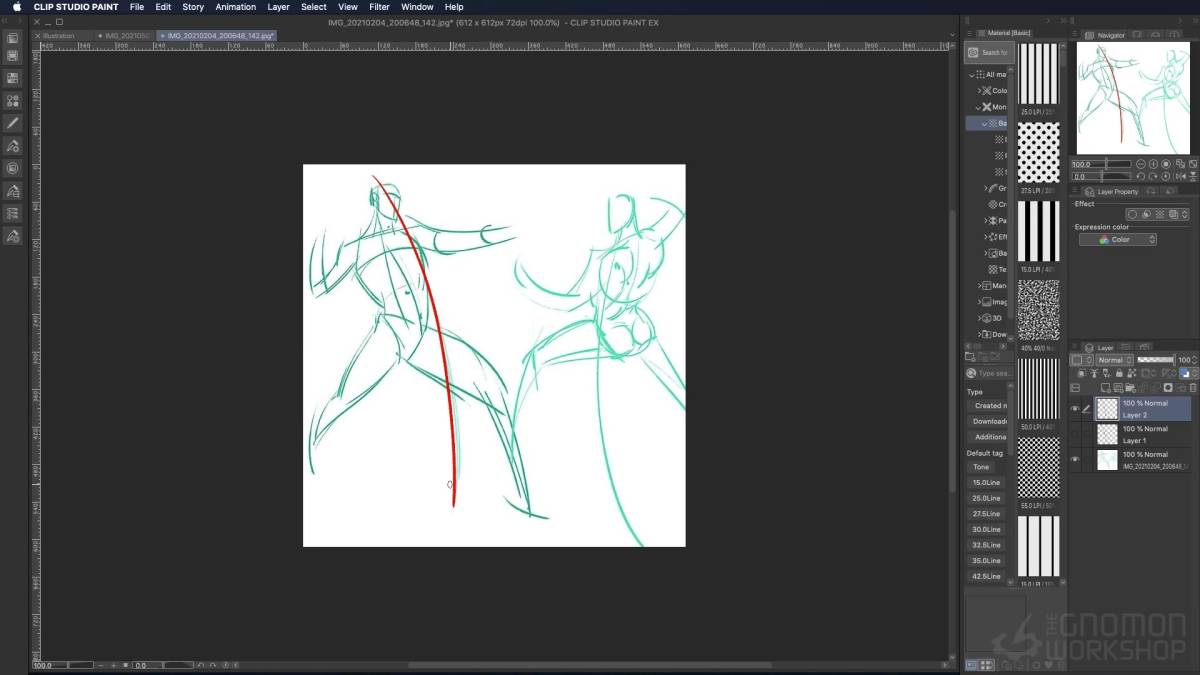The width and height of the screenshot is (1200, 675).
Task: Open the layer blending mode Normal dropdown
Action: (x=1115, y=360)
